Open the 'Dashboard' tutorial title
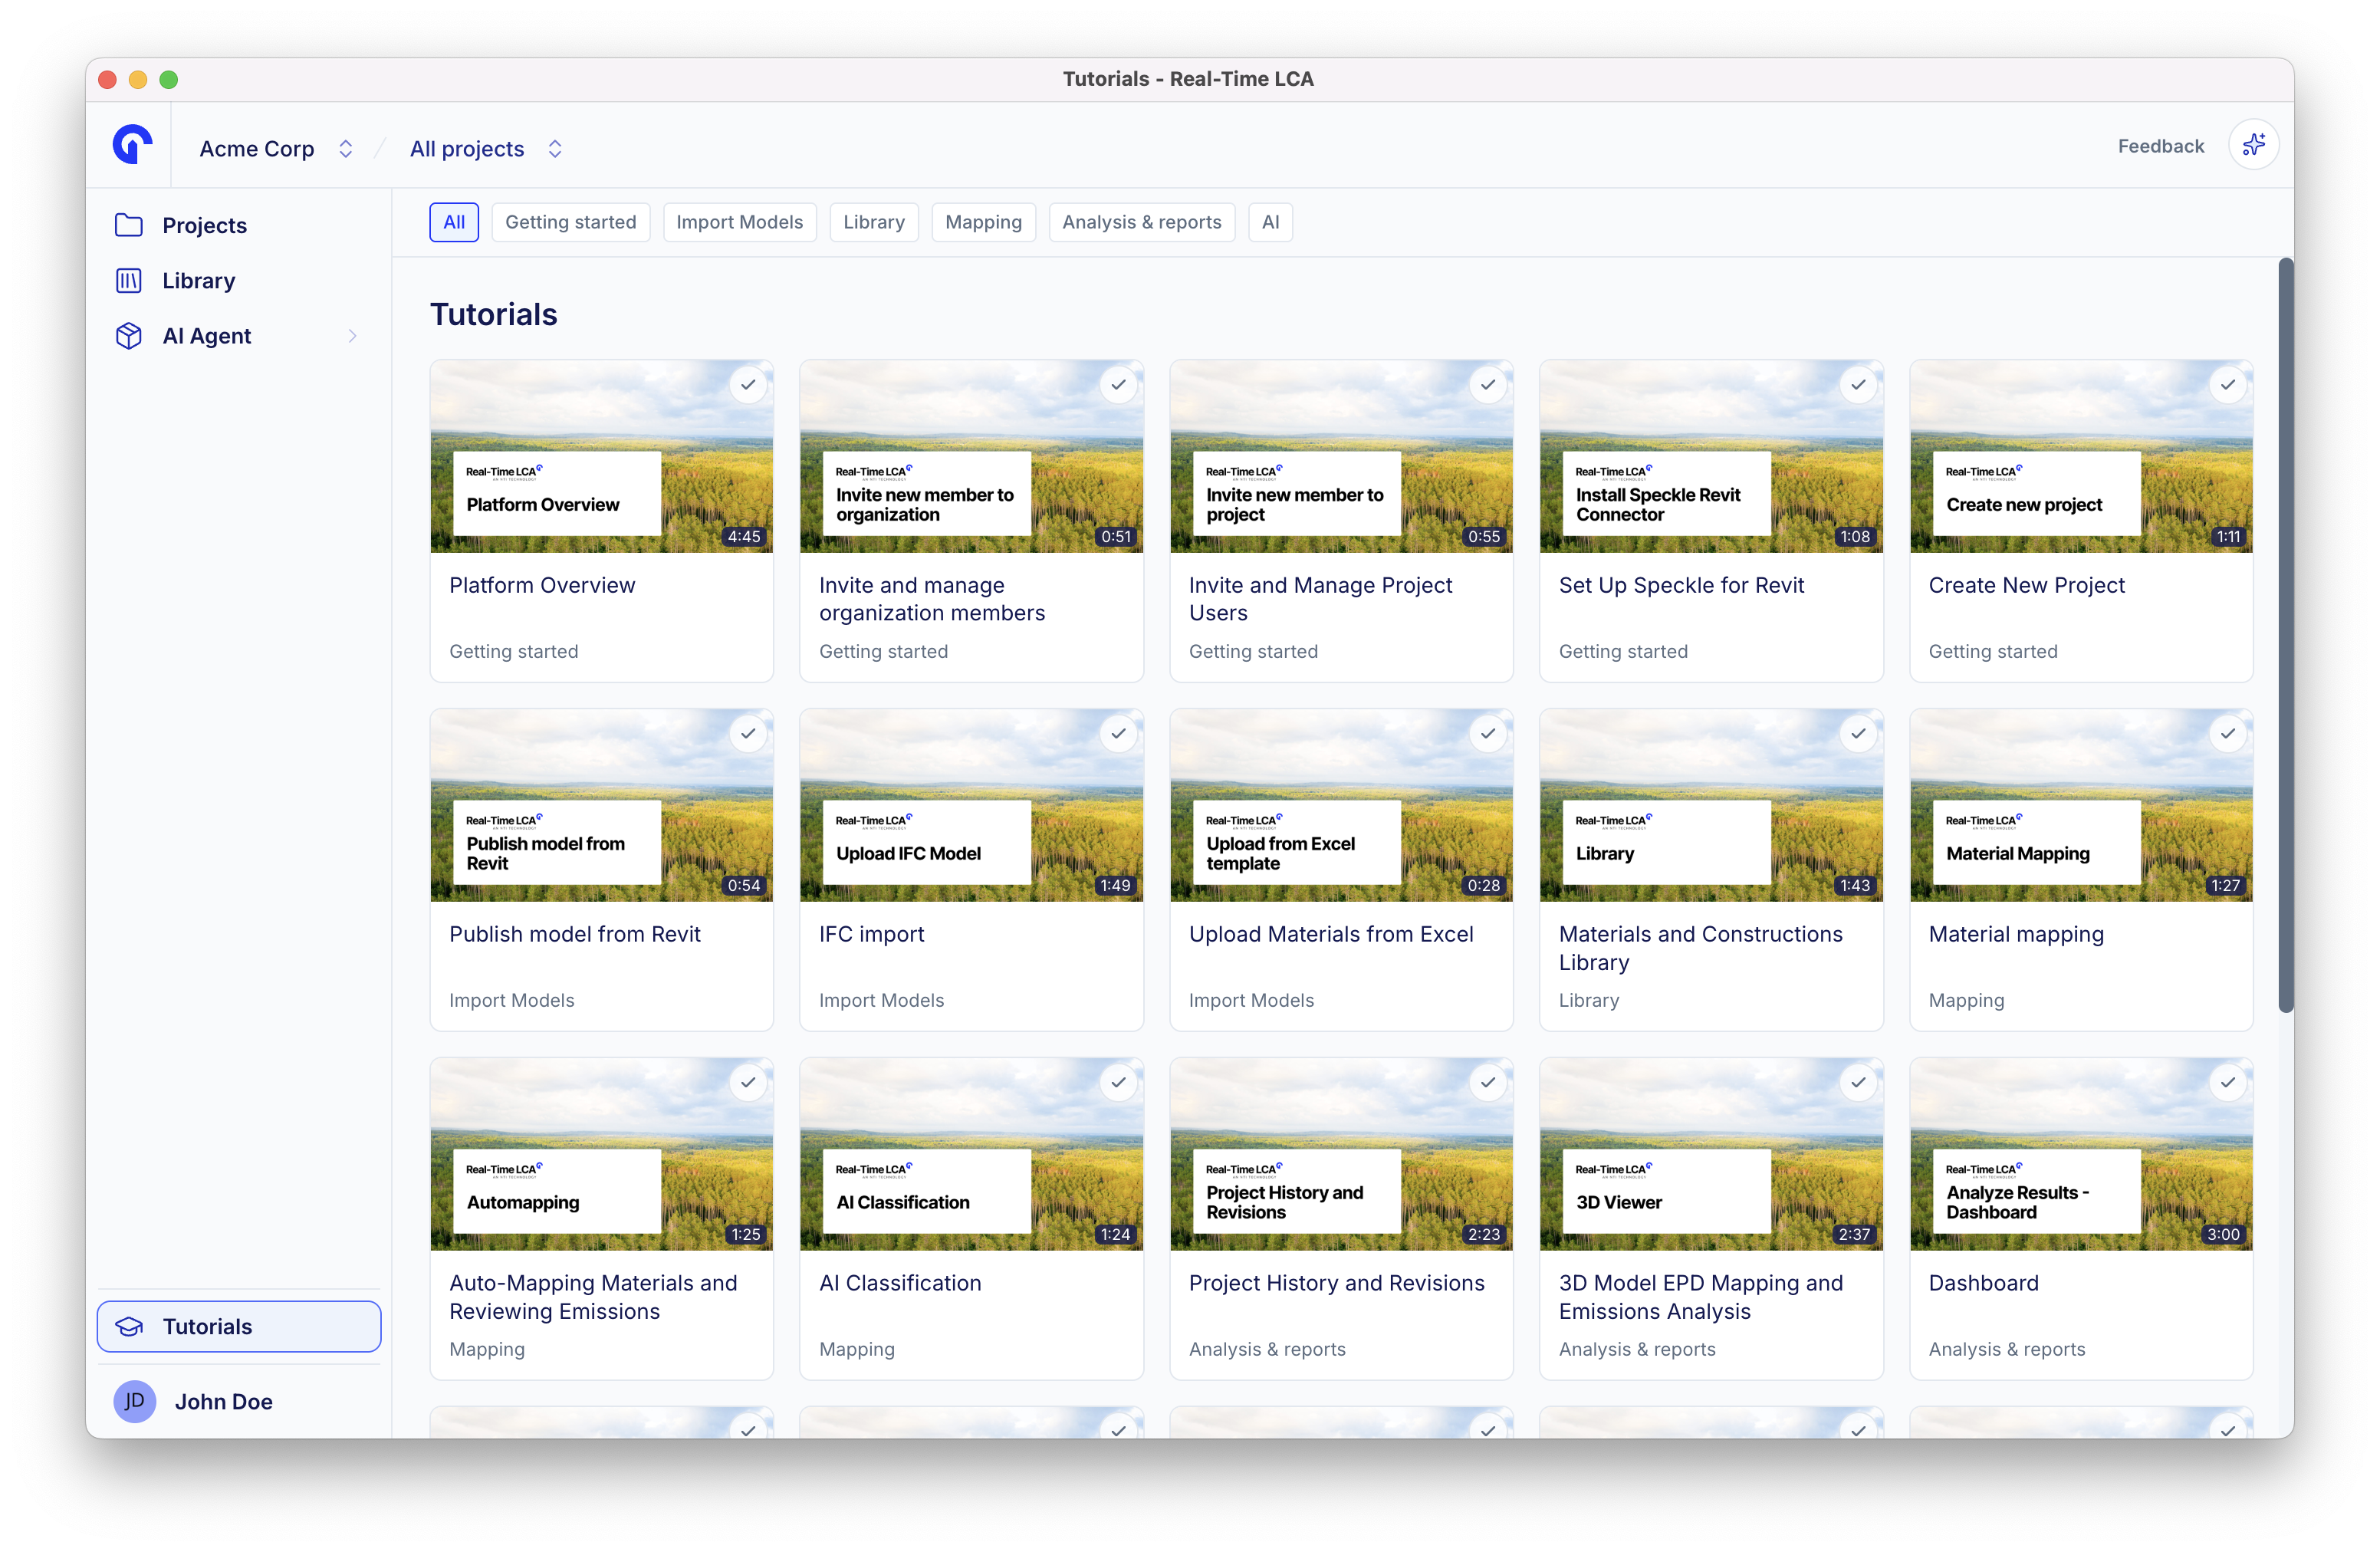The width and height of the screenshot is (2380, 1552). point(1983,1283)
